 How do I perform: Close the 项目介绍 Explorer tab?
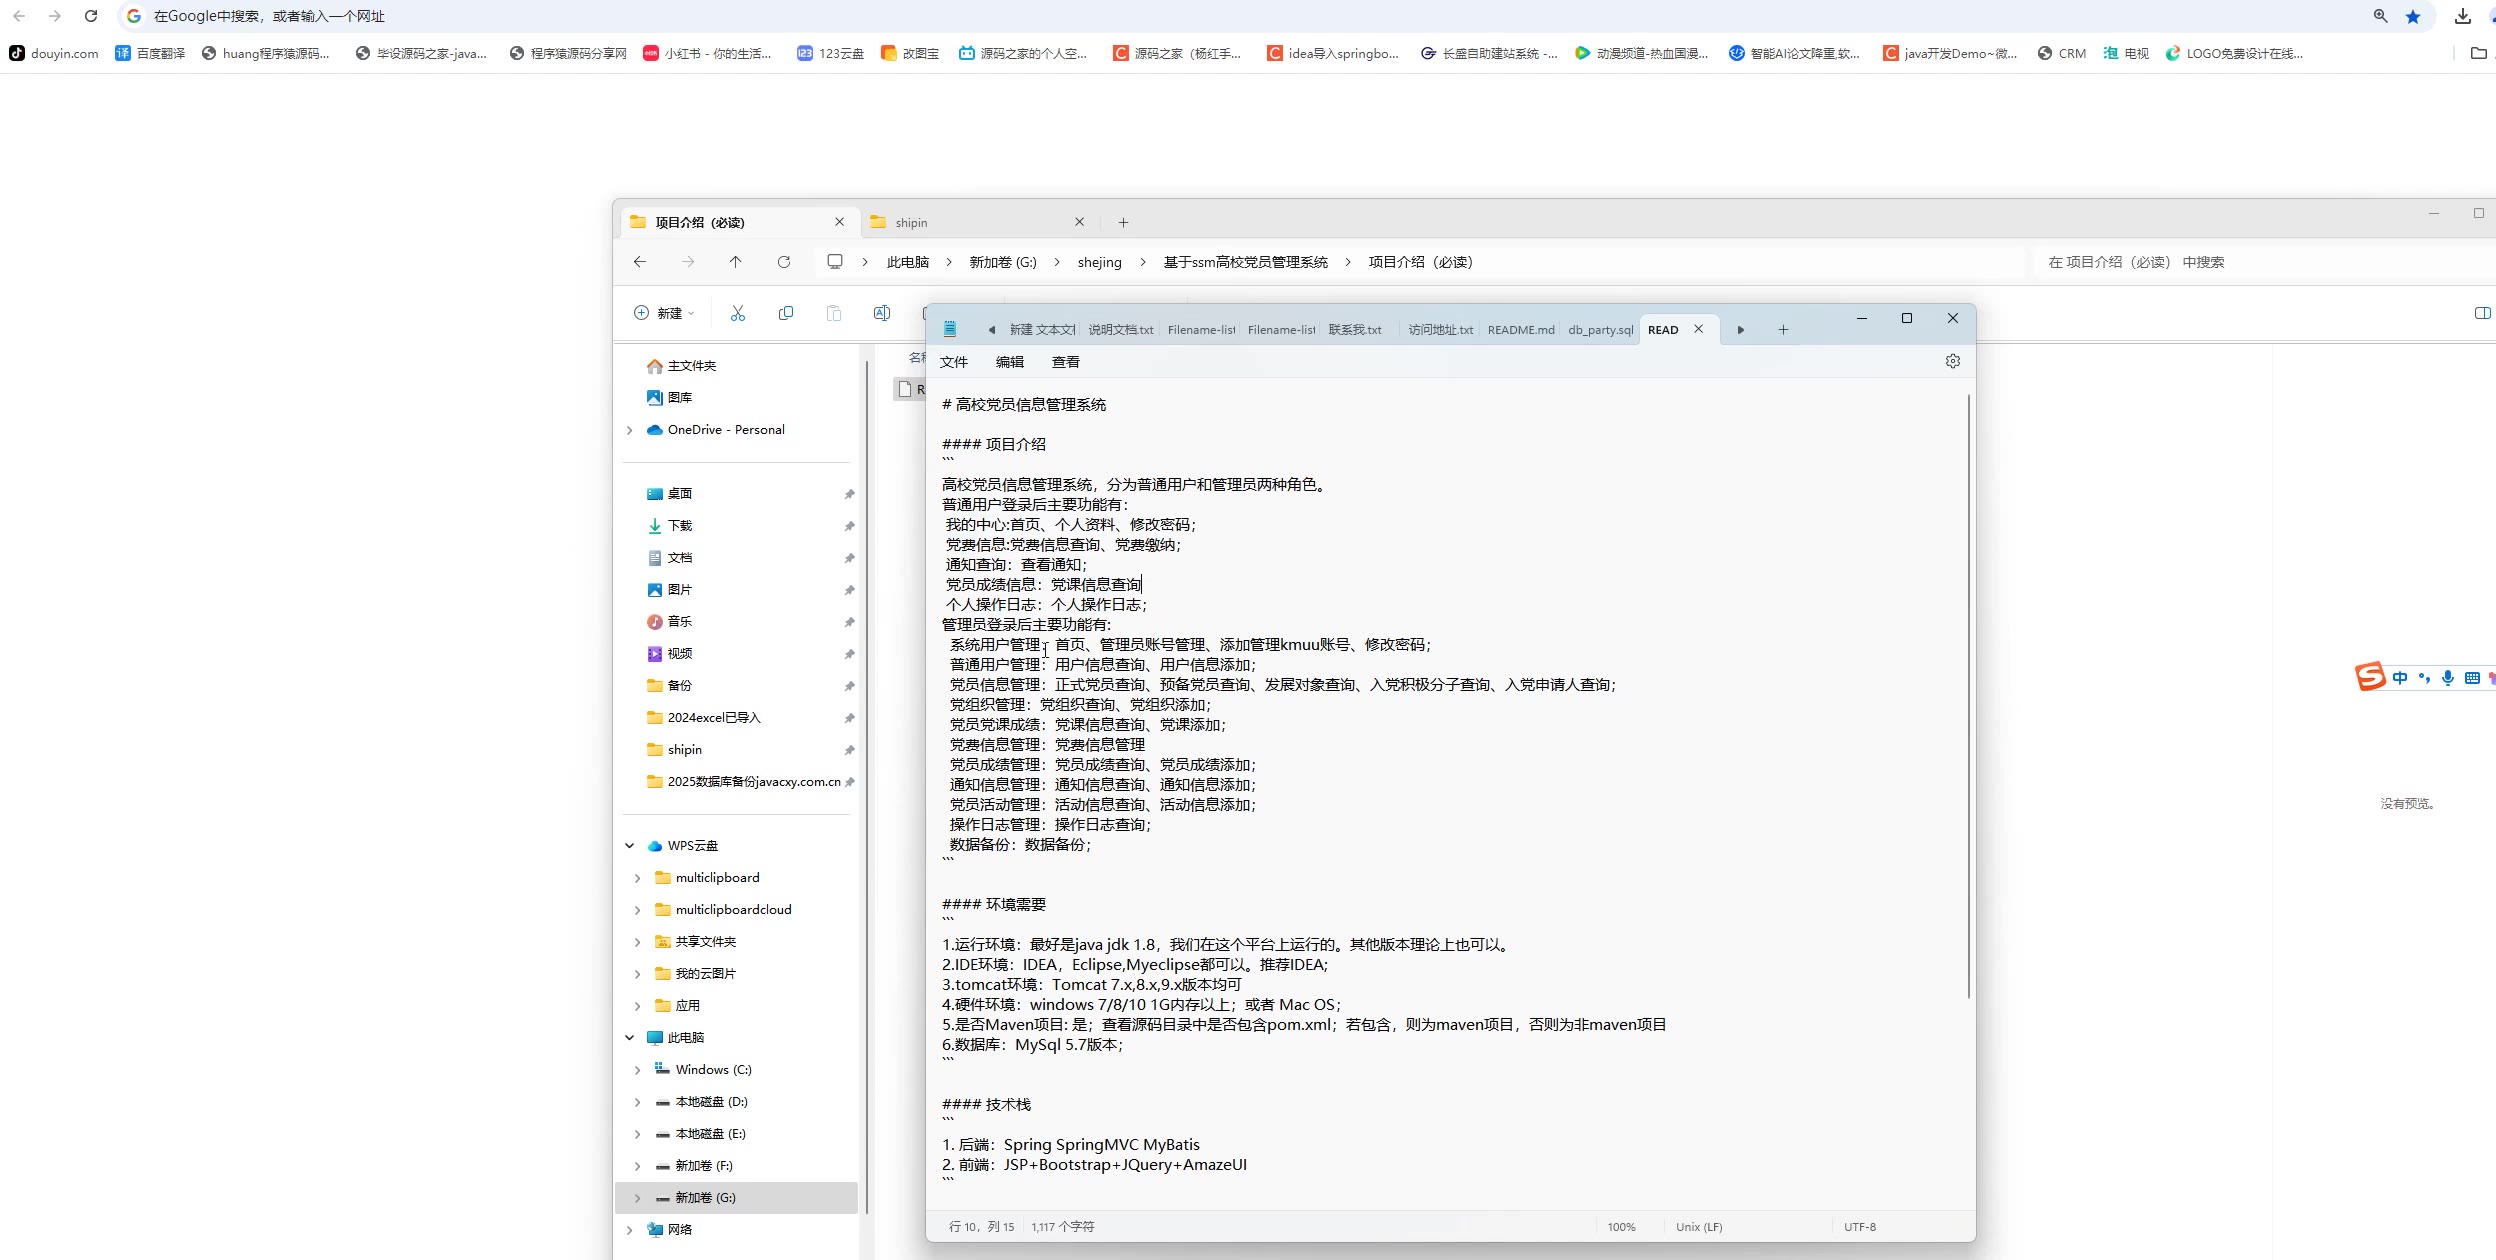pos(839,222)
